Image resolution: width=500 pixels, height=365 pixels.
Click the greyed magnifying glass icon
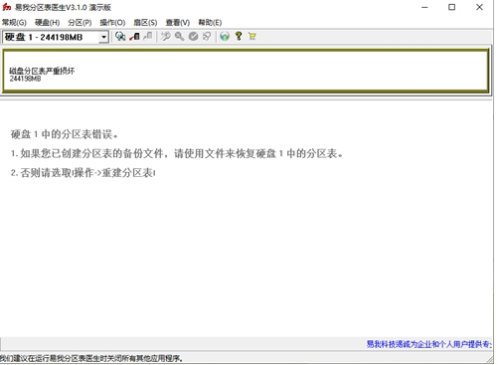coord(179,36)
